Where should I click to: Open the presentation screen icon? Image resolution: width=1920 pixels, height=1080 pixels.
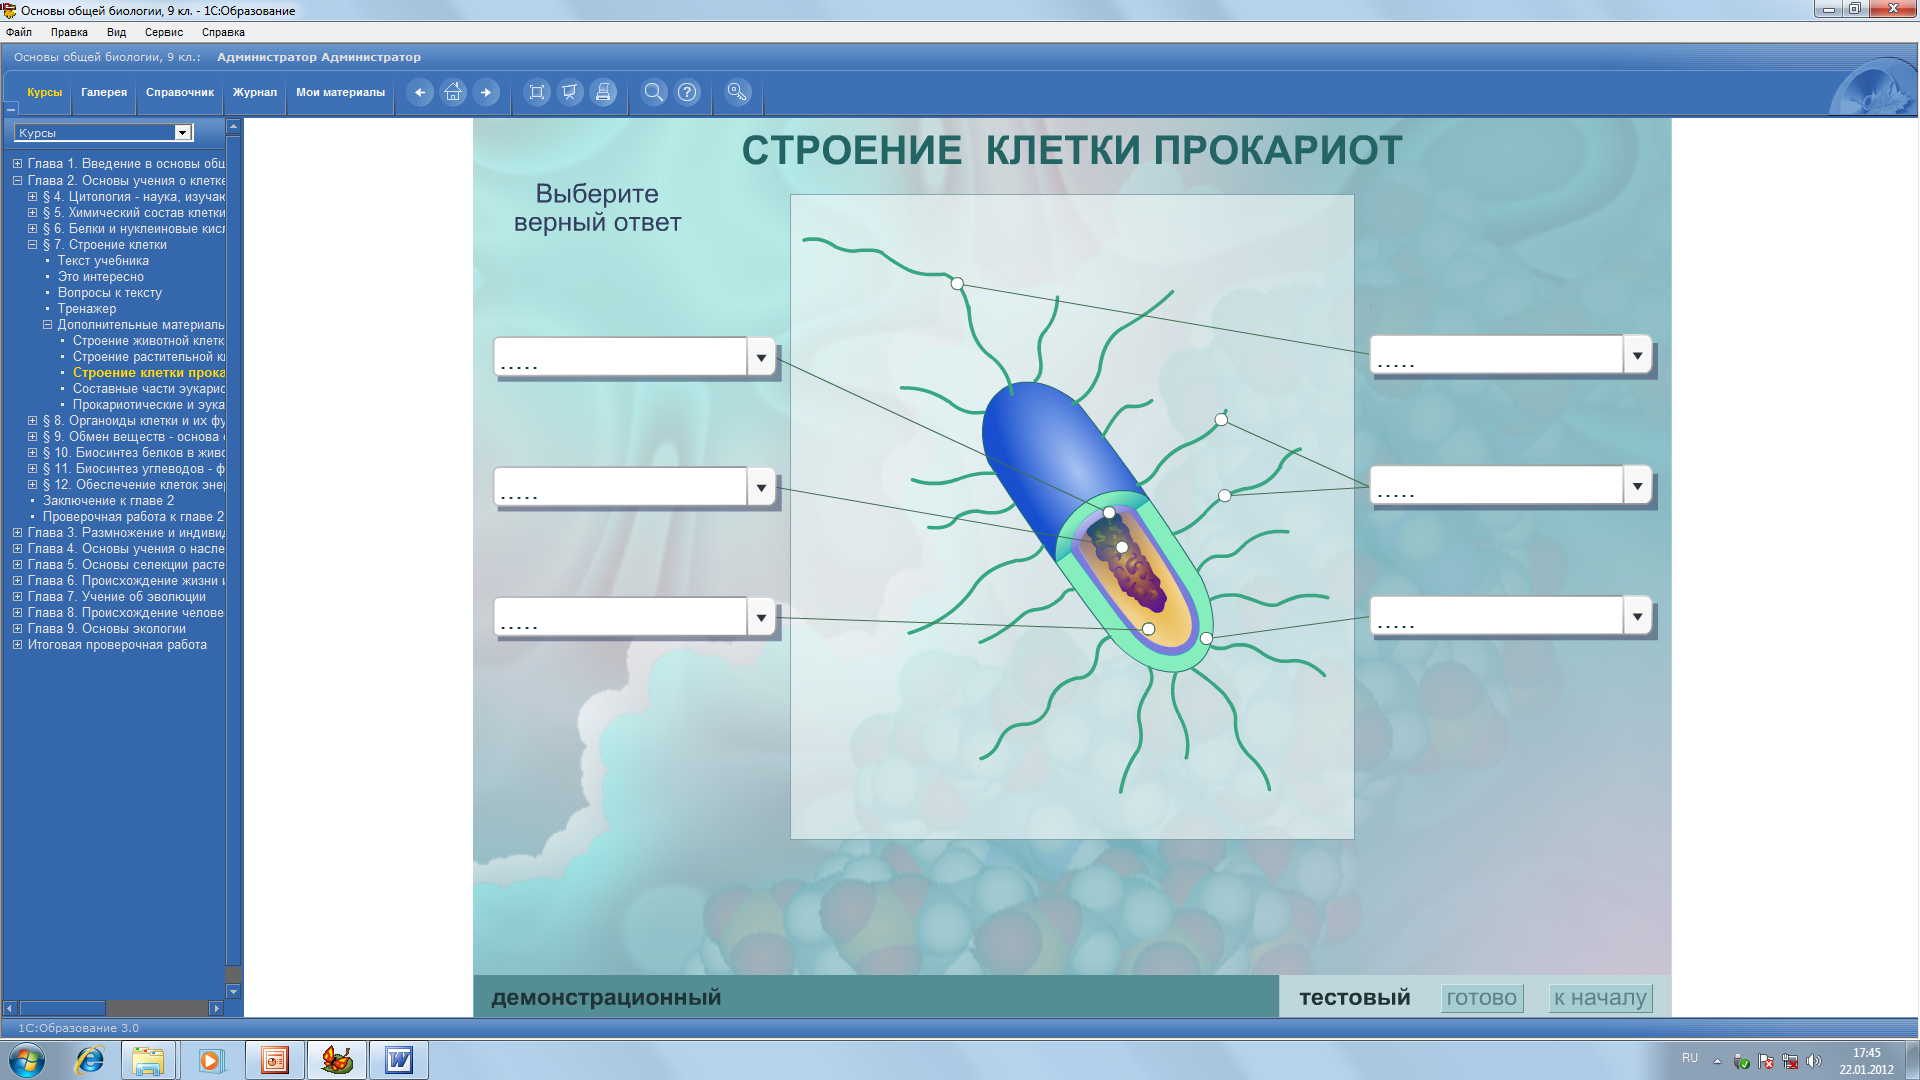pos(570,92)
